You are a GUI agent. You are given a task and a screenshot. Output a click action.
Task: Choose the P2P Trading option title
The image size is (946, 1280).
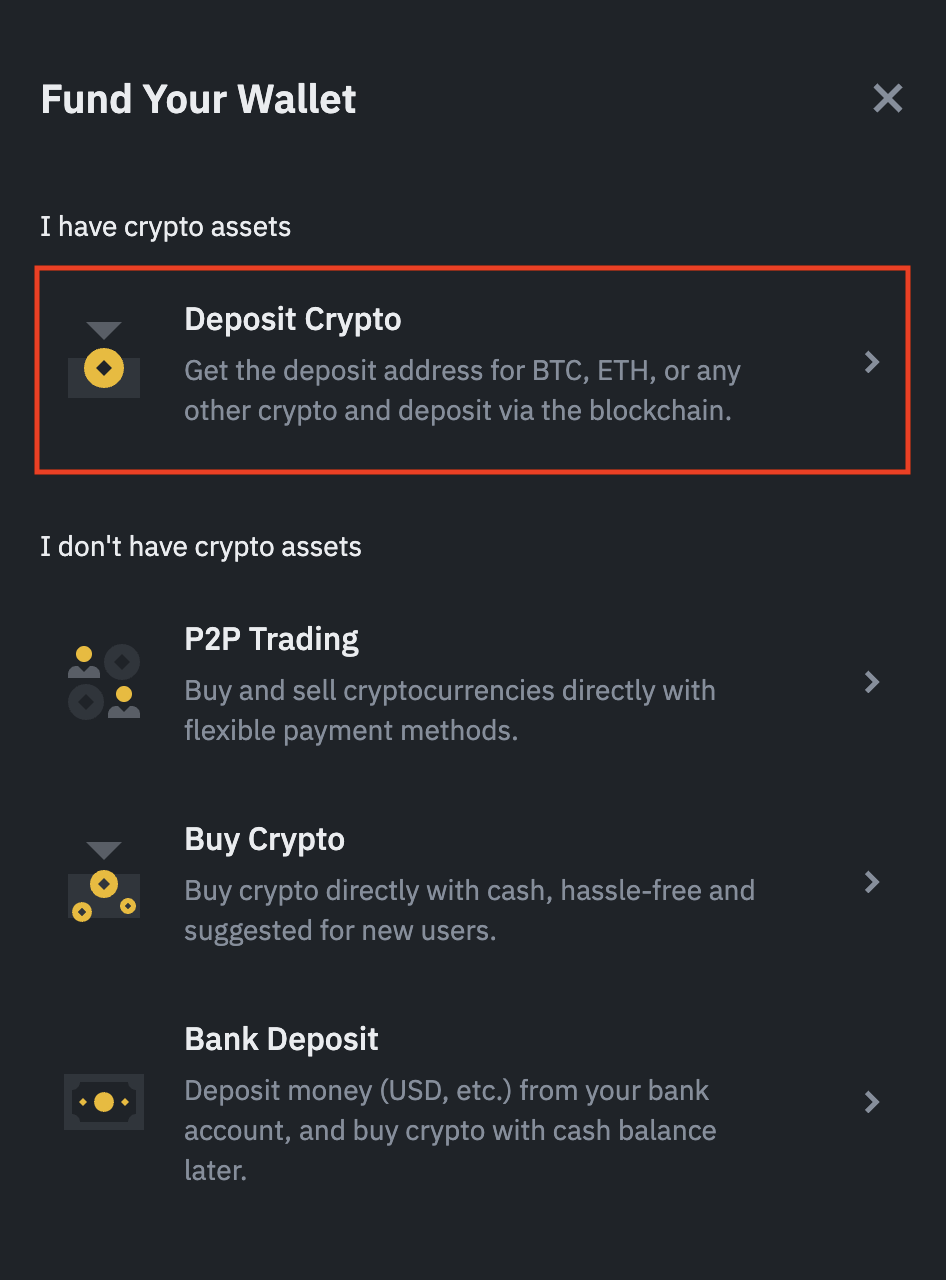tap(271, 639)
